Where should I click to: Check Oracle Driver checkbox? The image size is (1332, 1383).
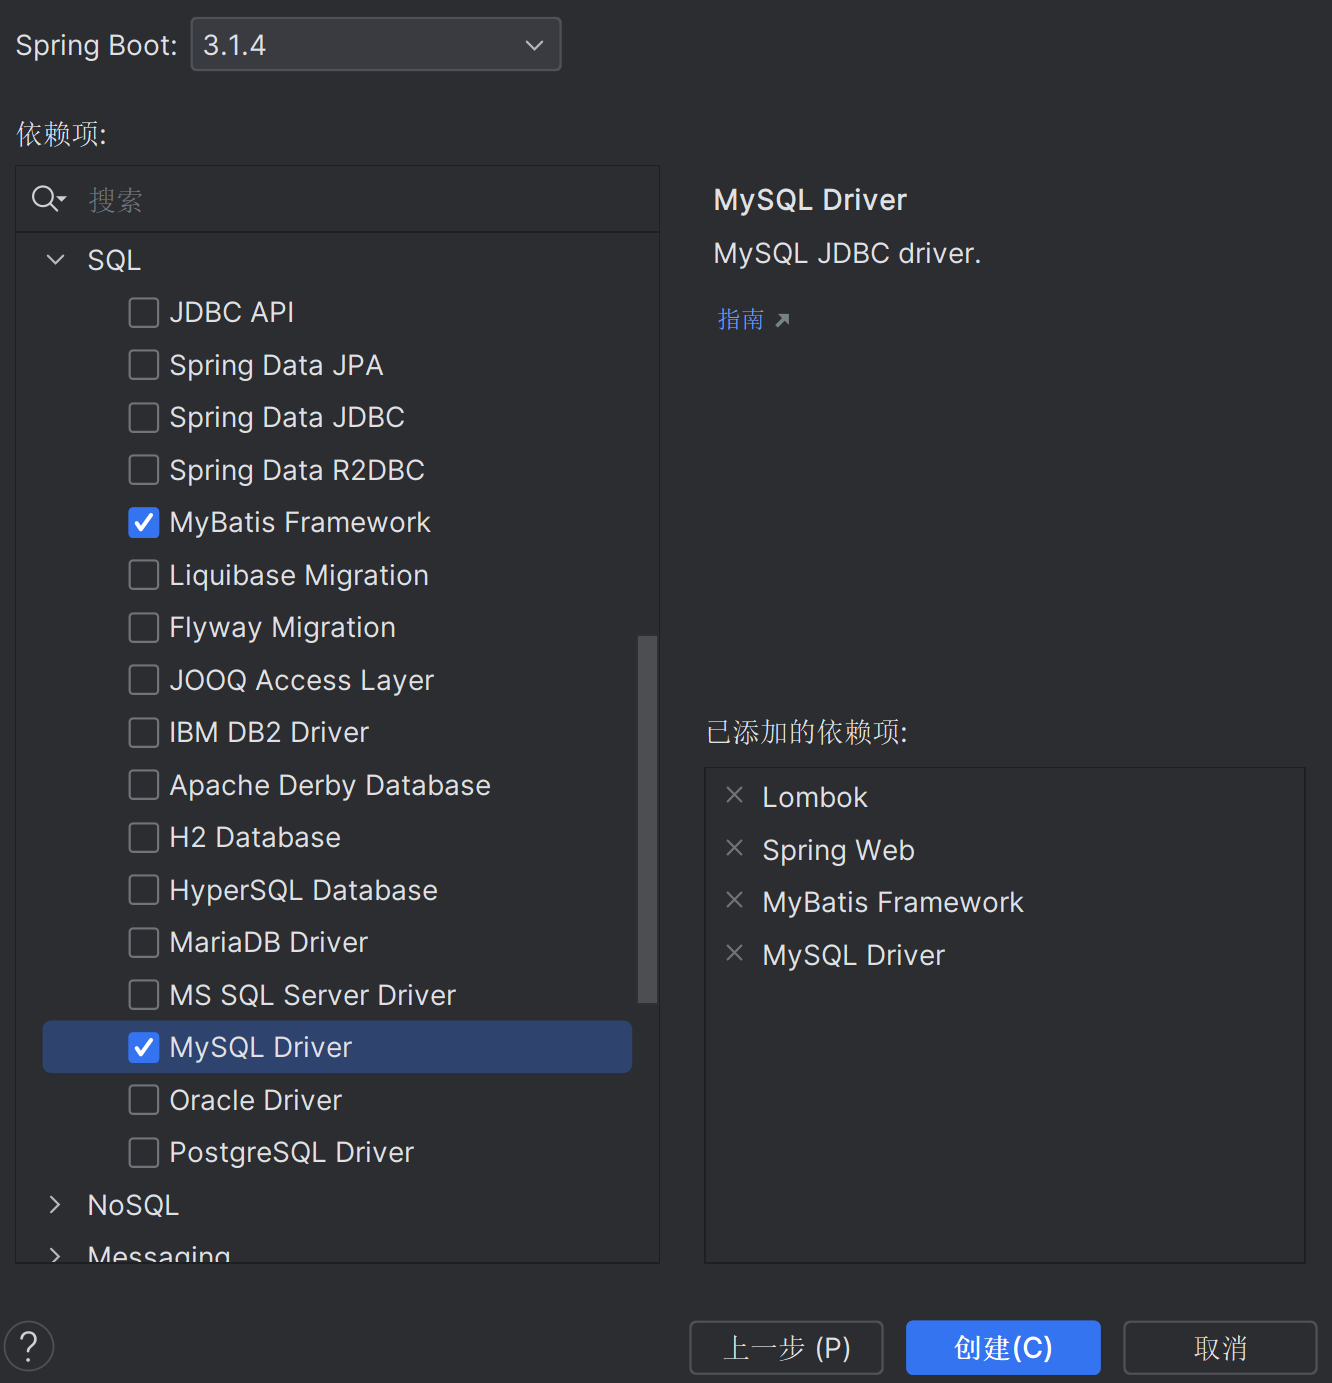pos(144,1100)
